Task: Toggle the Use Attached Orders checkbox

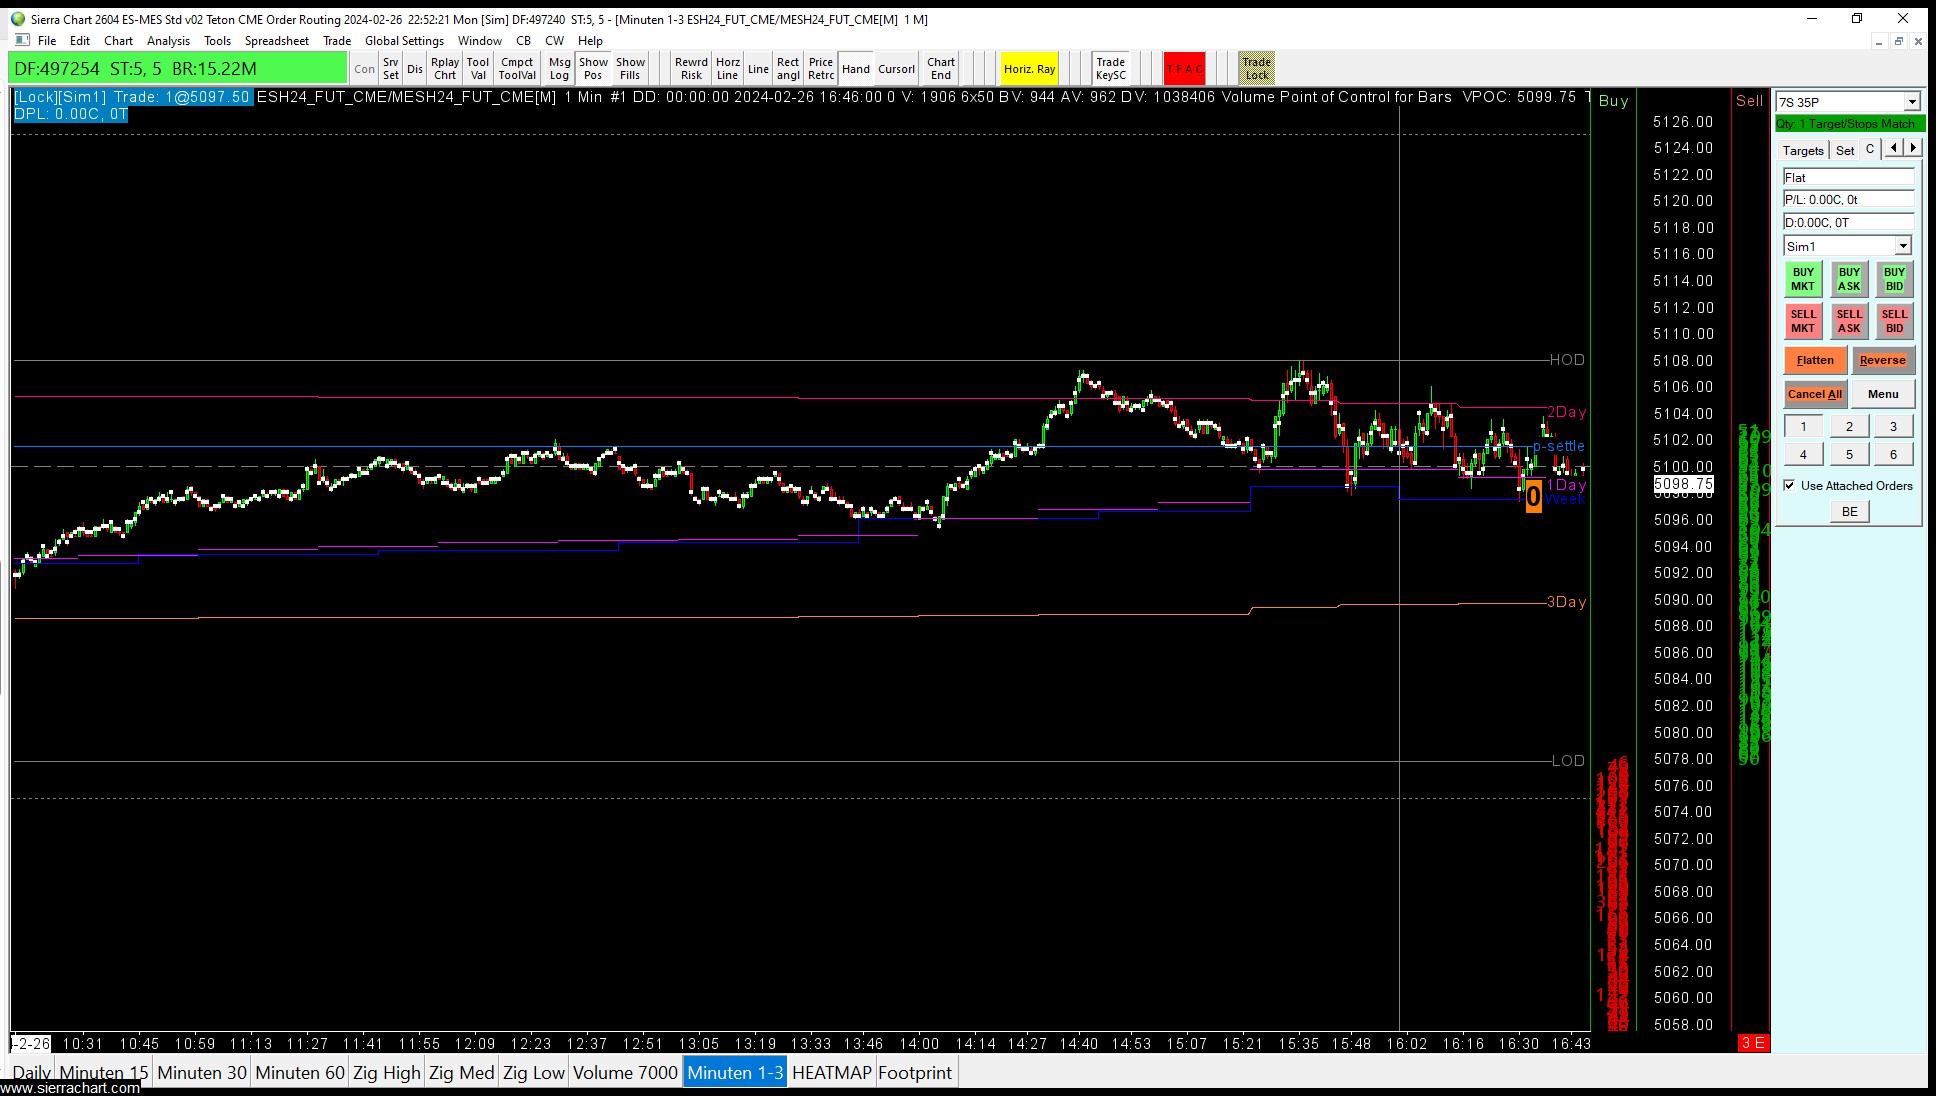Action: (x=1790, y=486)
